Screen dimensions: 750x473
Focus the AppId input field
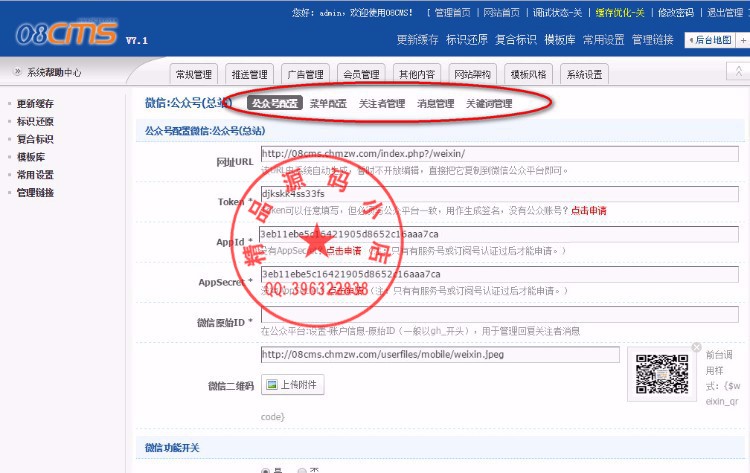[499, 234]
